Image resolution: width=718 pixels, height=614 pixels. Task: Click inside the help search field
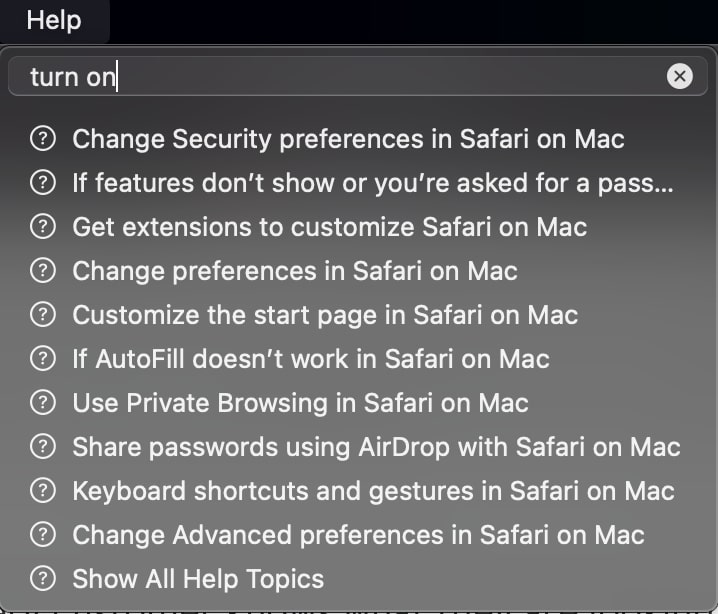pos(340,76)
